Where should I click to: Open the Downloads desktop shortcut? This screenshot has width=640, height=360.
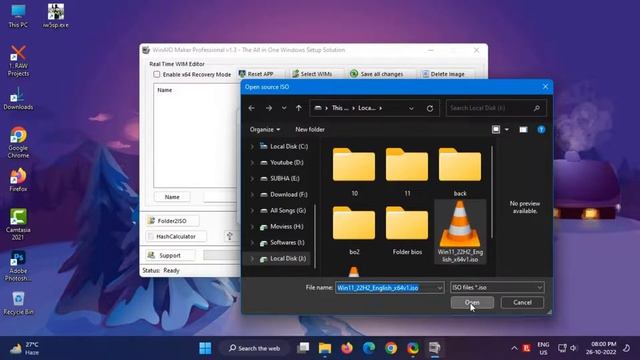(x=18, y=98)
